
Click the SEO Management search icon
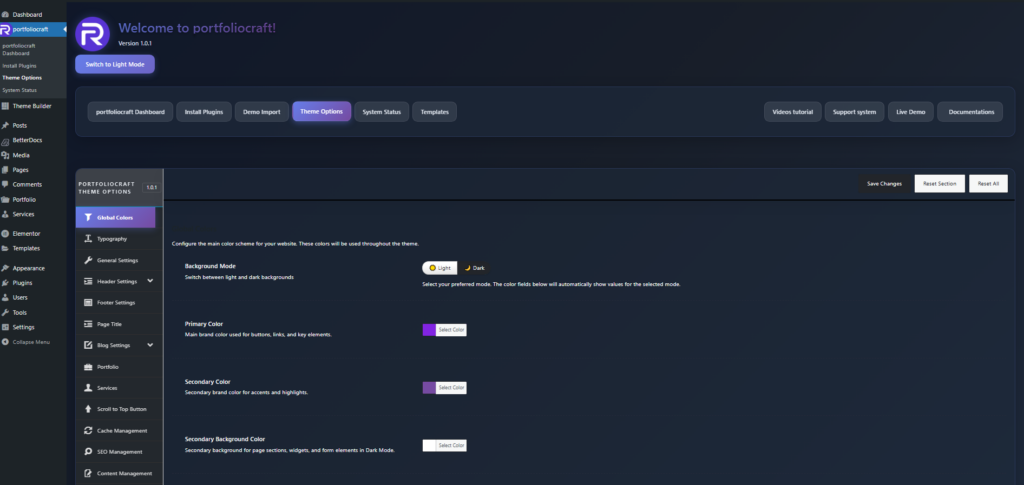[88, 452]
